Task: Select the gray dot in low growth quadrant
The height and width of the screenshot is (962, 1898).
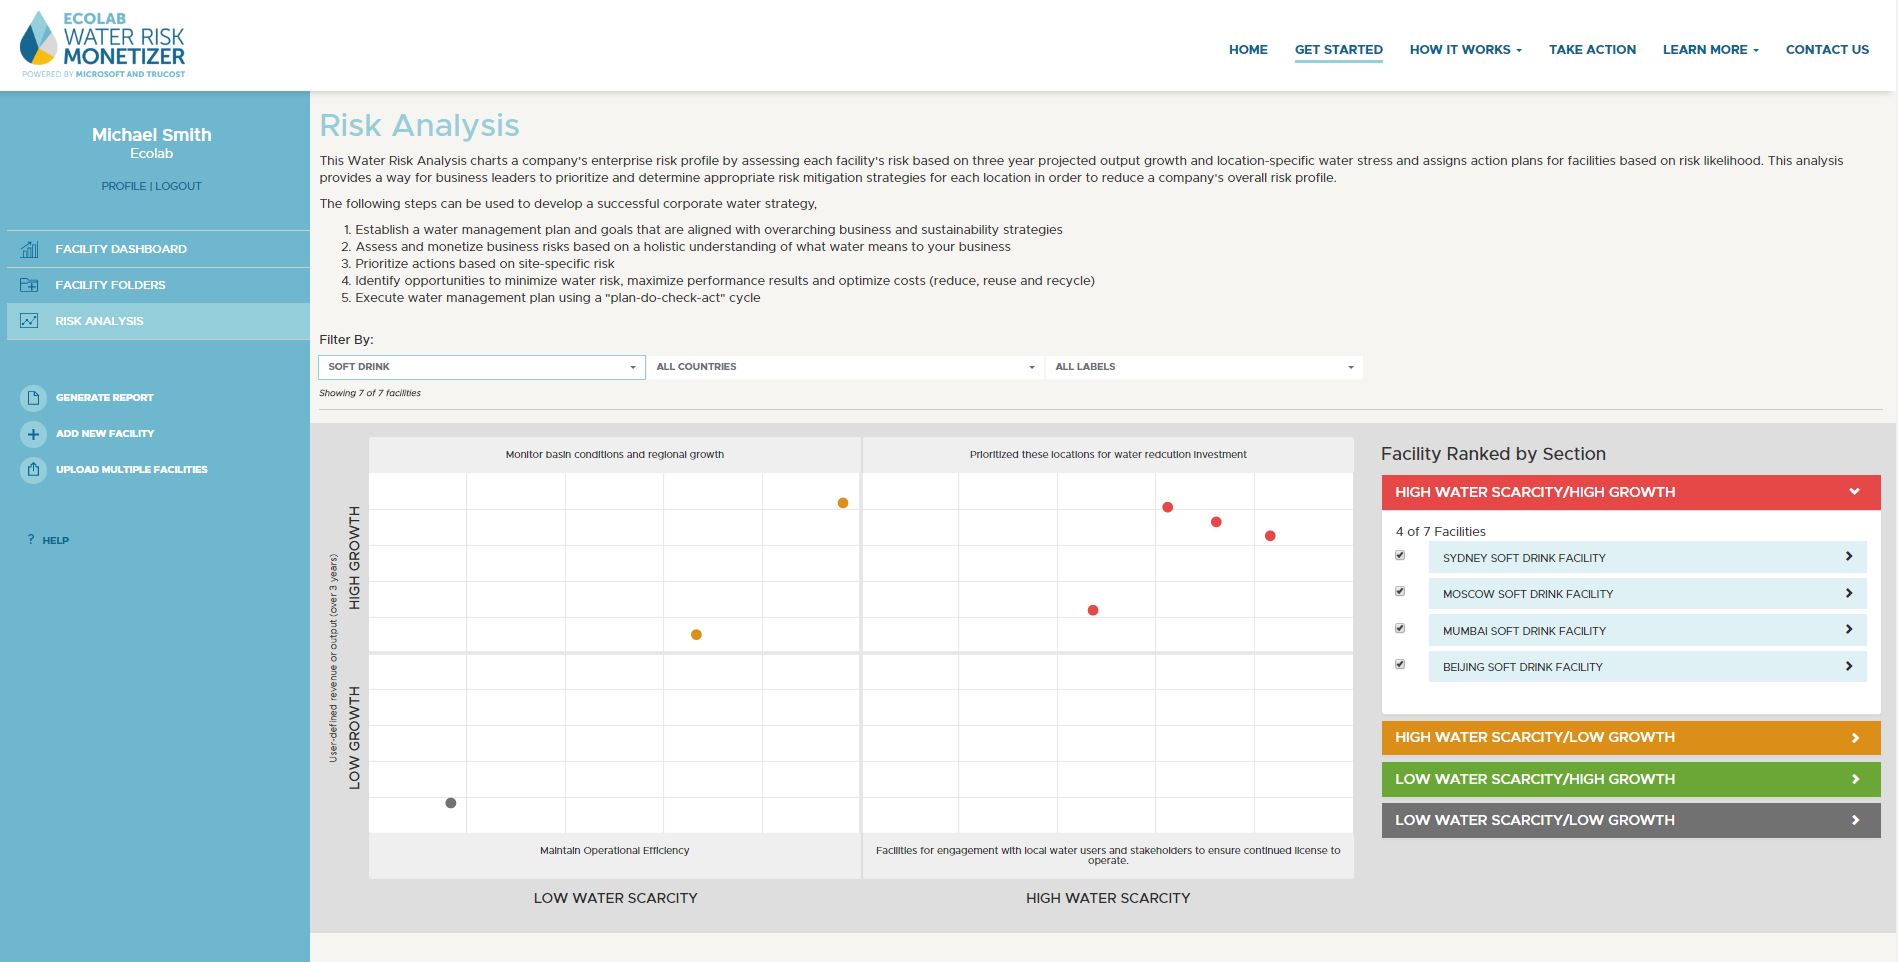Action: point(451,803)
